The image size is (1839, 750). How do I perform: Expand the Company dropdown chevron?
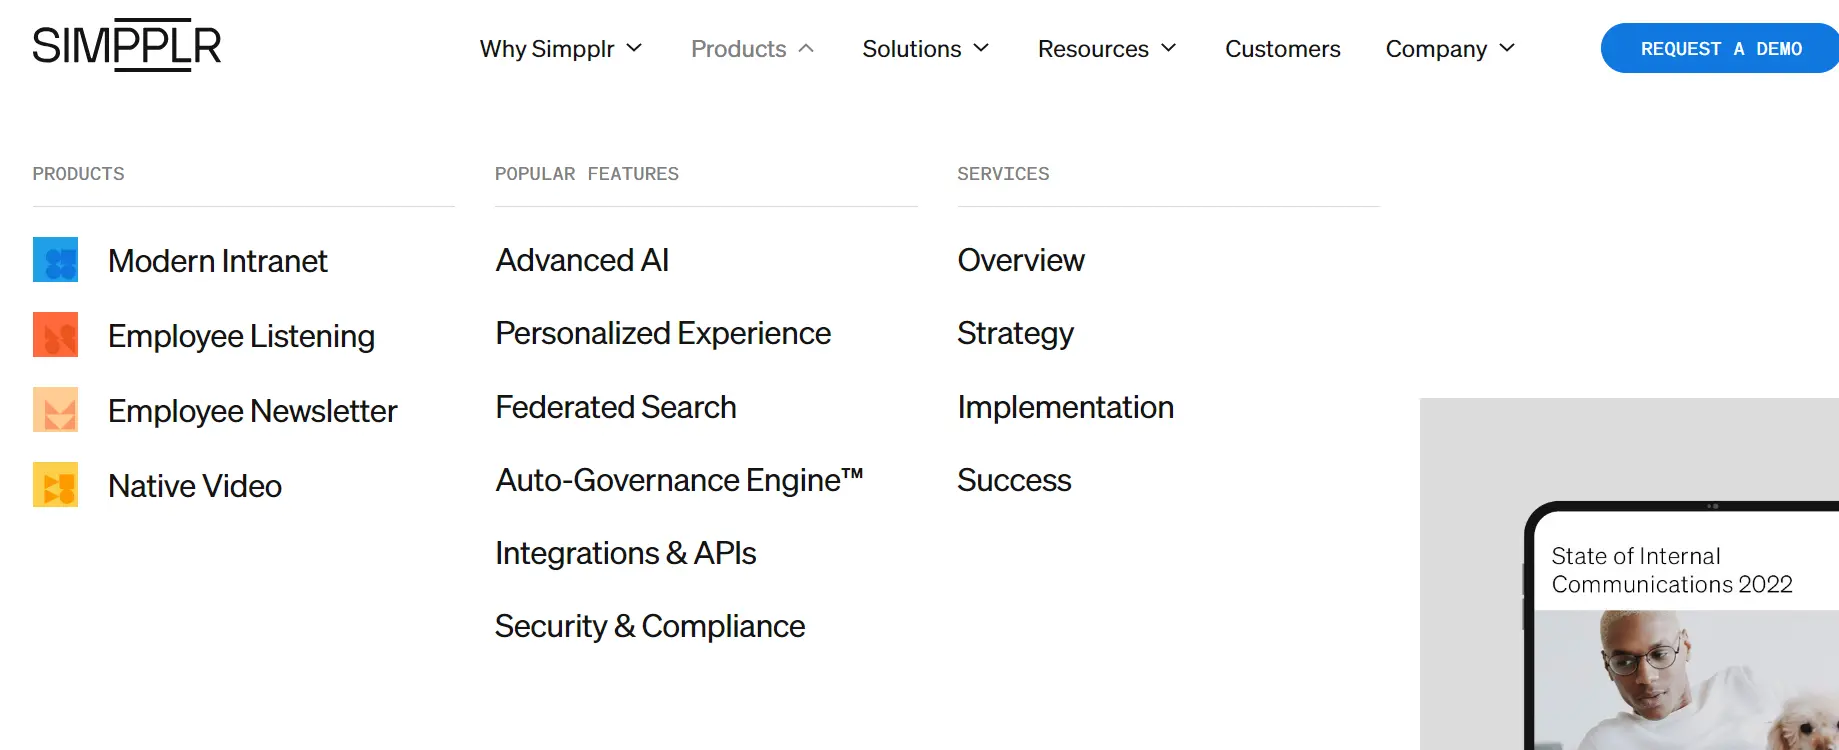[1507, 48]
